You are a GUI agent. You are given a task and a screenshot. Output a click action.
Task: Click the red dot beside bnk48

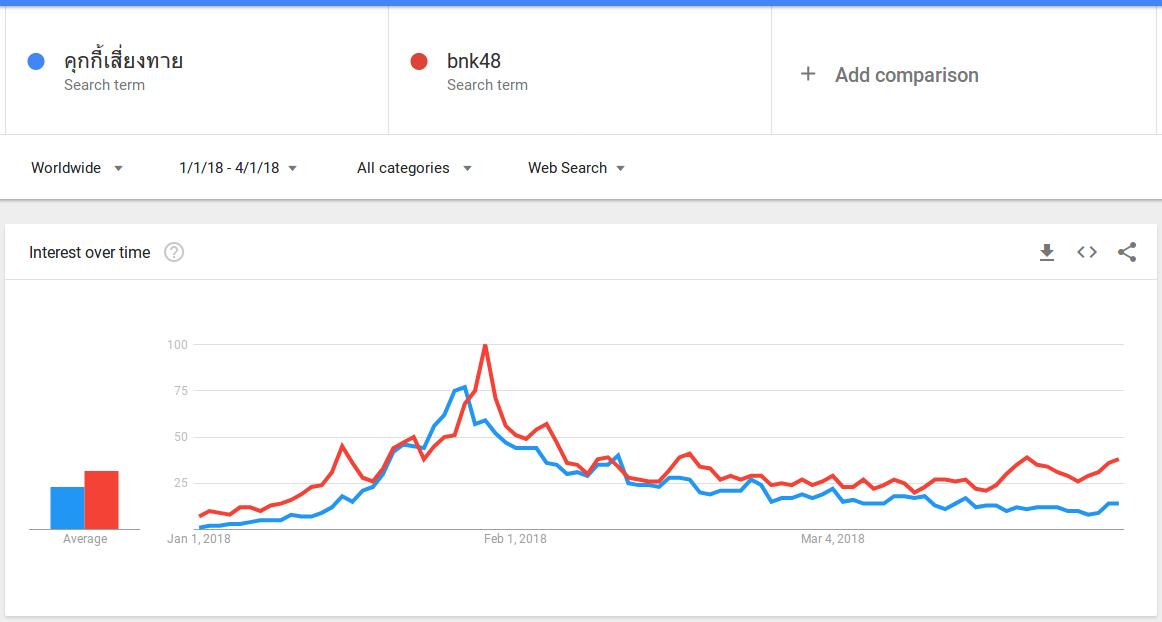pos(419,62)
